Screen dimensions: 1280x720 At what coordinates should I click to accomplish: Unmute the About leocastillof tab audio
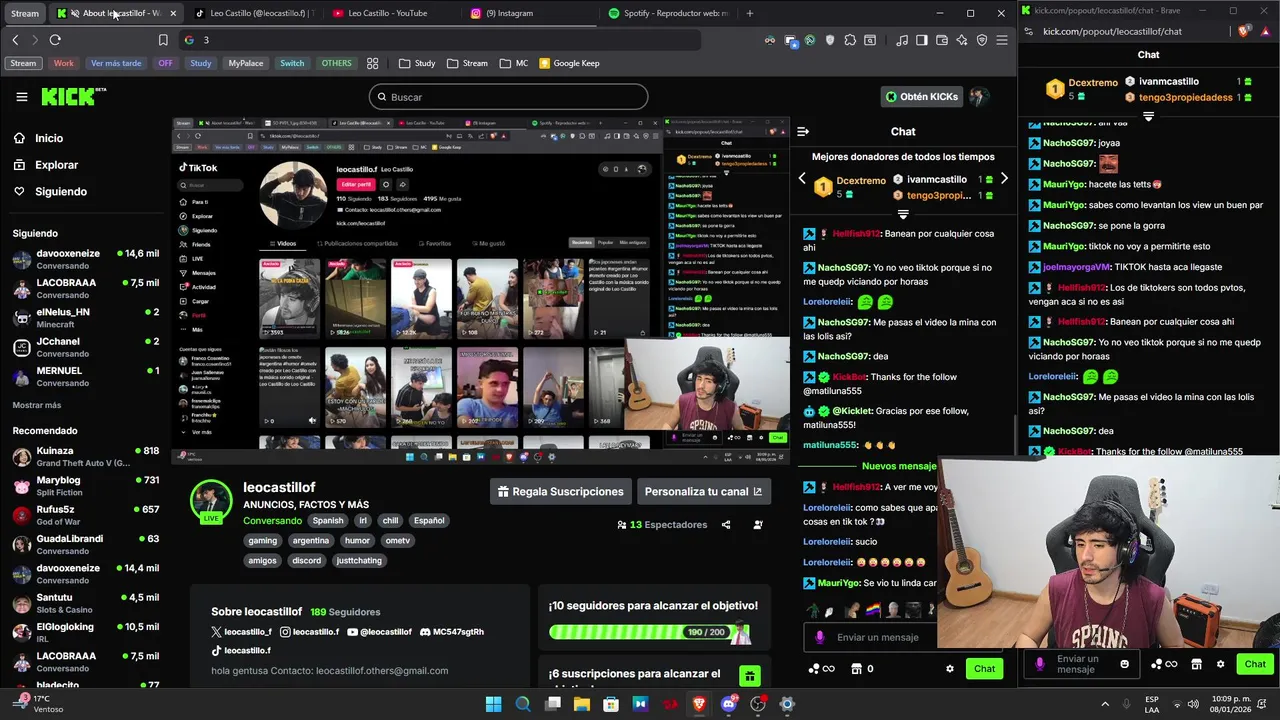click(x=75, y=13)
